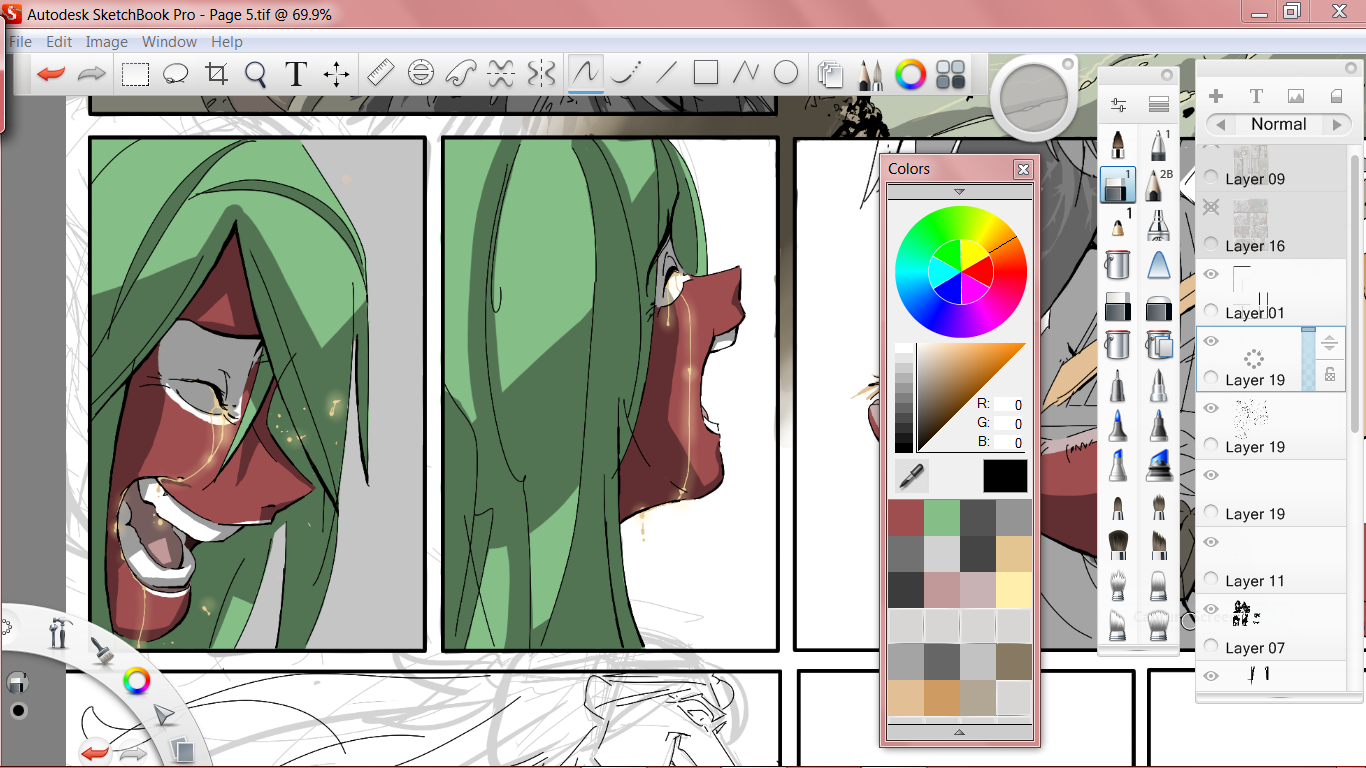Select the 2B pencil brush
This screenshot has height=768, width=1366.
coord(1159,185)
